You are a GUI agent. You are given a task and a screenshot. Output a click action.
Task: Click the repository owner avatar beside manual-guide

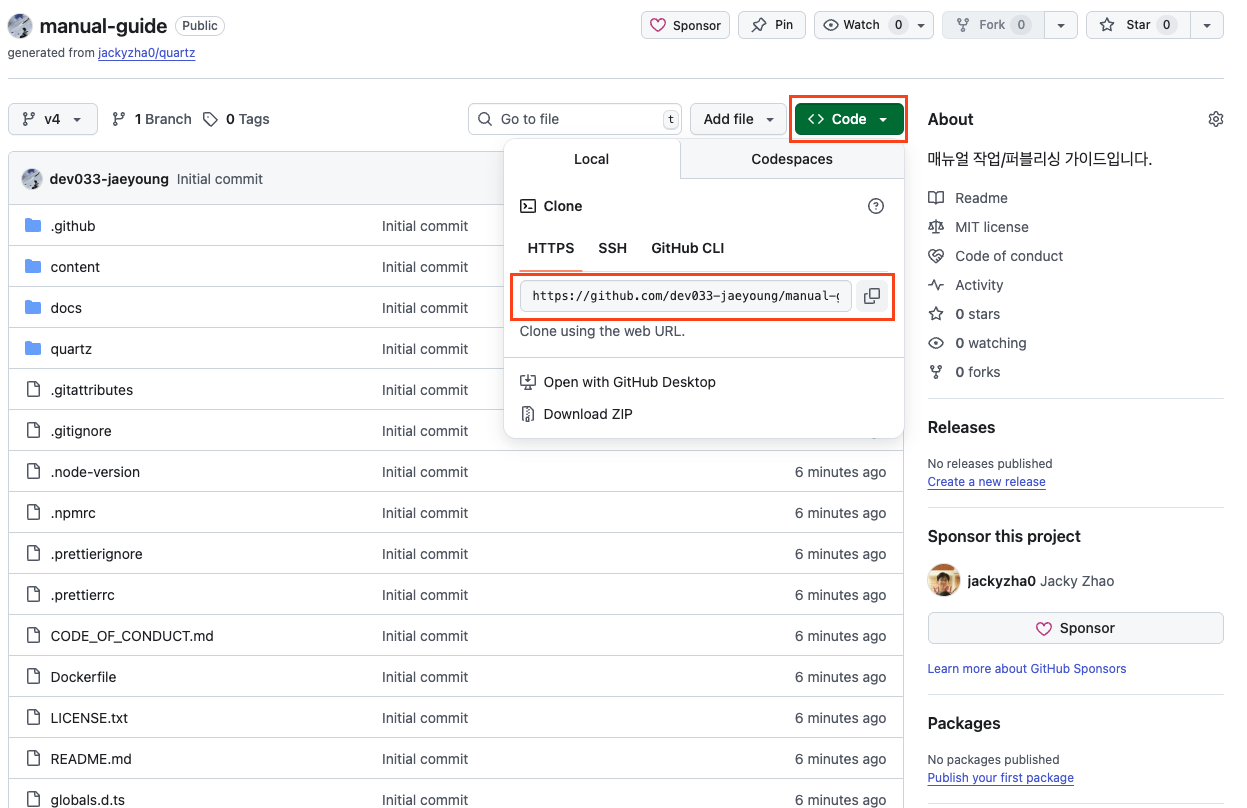[20, 26]
